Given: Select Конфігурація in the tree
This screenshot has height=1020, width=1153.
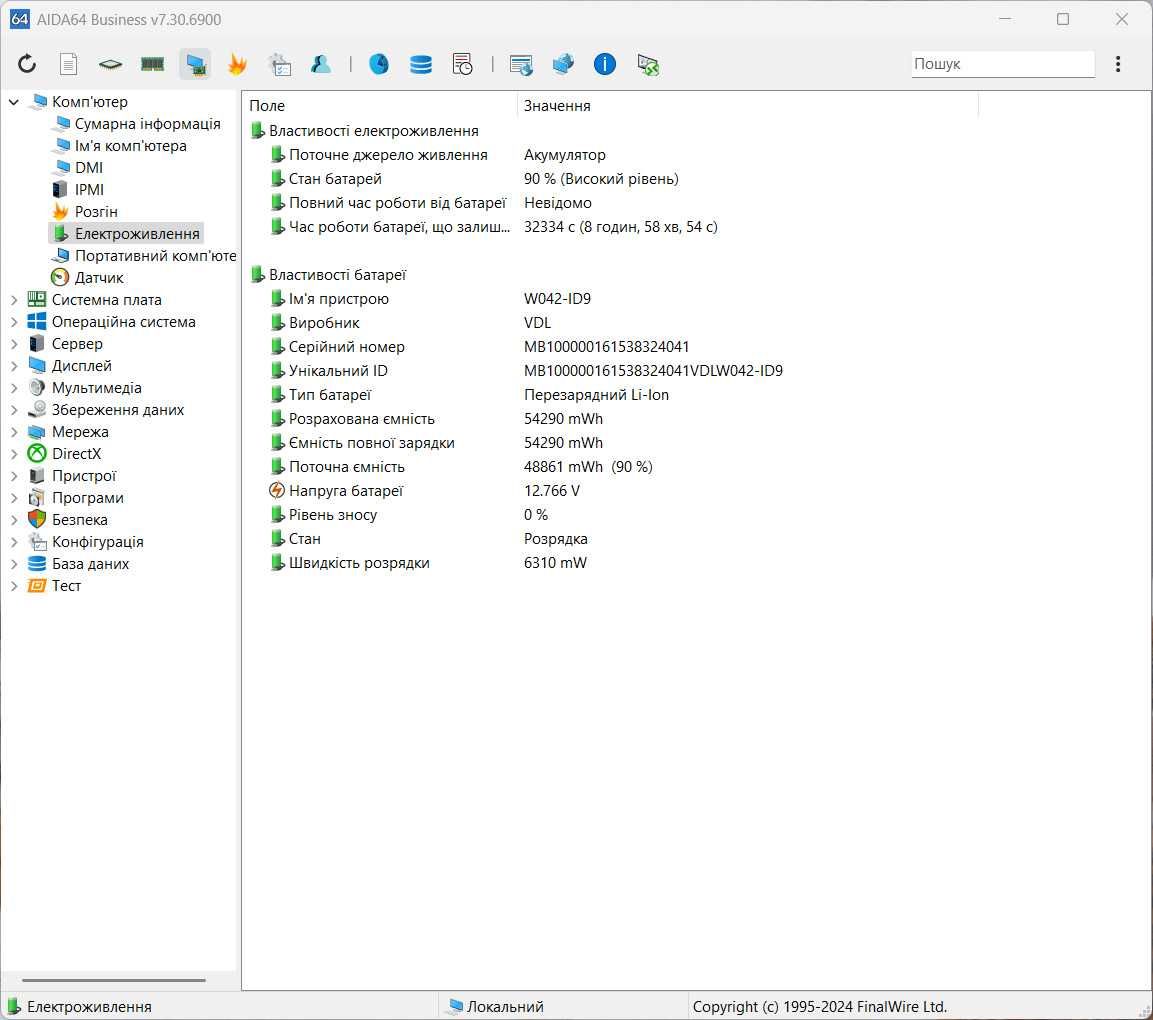Looking at the screenshot, I should [97, 542].
